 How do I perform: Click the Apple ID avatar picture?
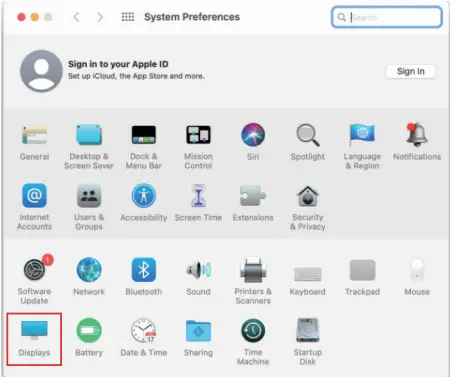41,71
